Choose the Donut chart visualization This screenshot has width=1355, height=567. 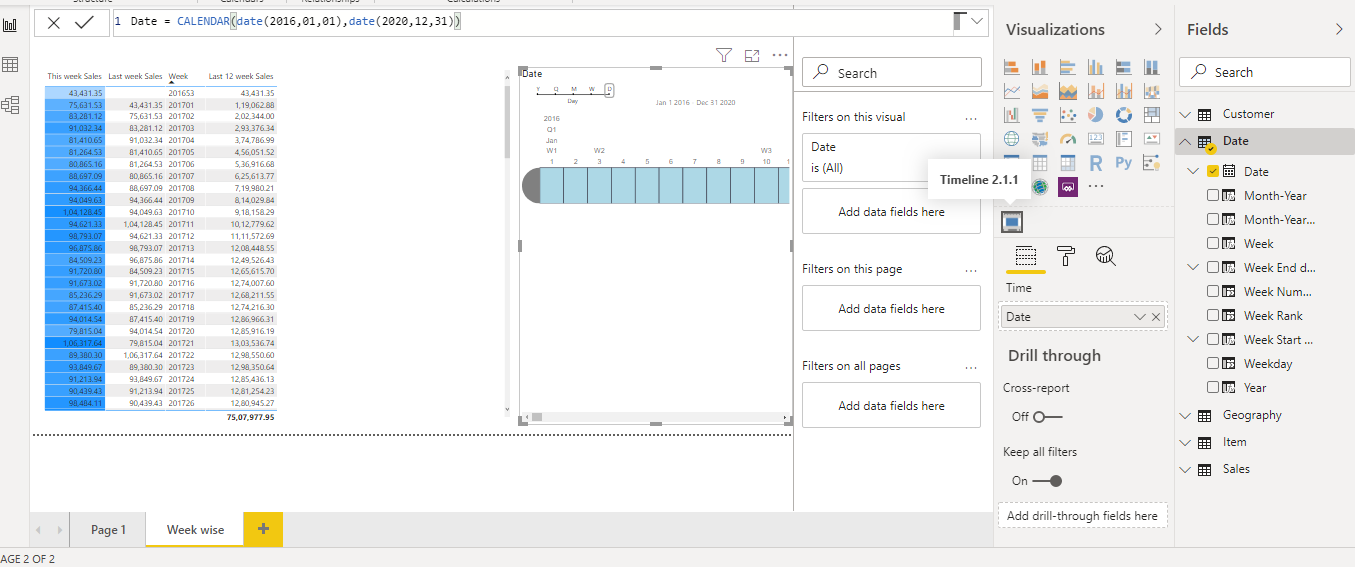(1124, 115)
